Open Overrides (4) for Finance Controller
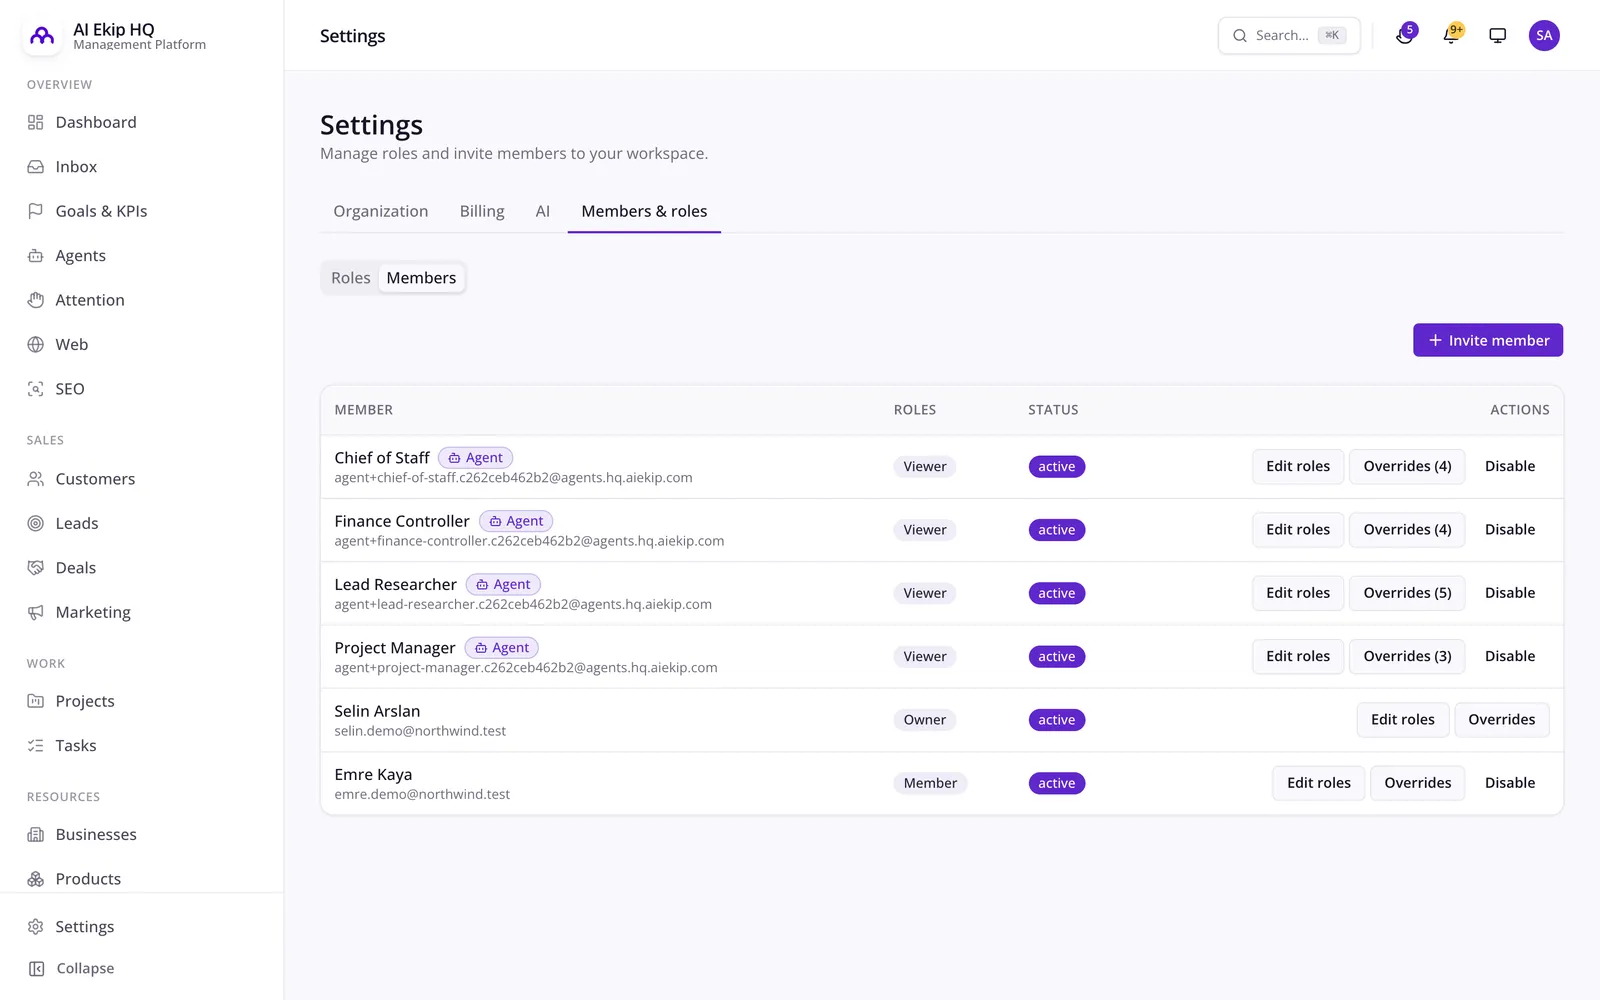Screen dimensions: 1600x1000 (x=1407, y=530)
